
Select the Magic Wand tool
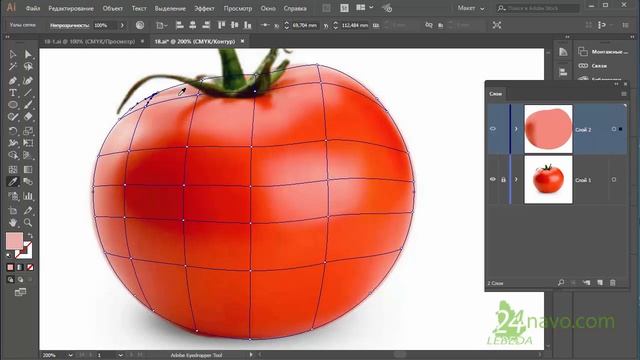point(13,67)
